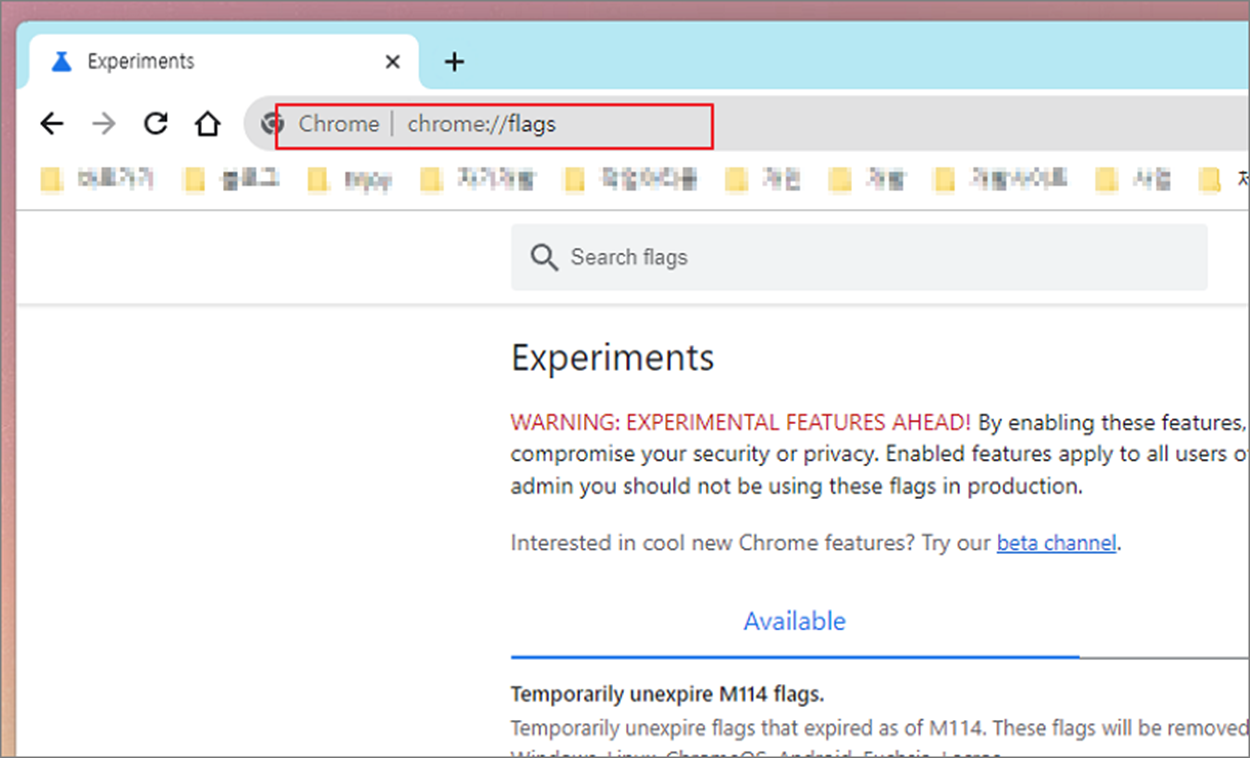Click the Experiments page heading
The width and height of the screenshot is (1250, 758).
[x=613, y=358]
